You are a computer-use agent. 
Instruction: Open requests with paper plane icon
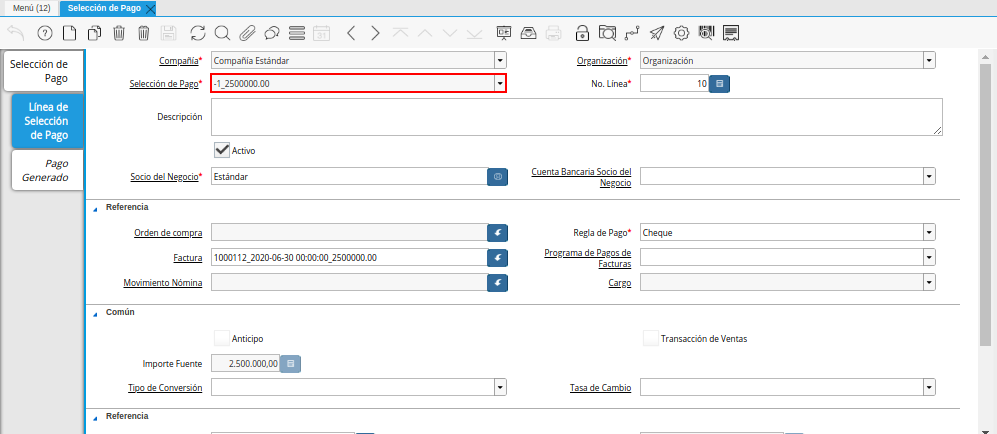[x=657, y=33]
